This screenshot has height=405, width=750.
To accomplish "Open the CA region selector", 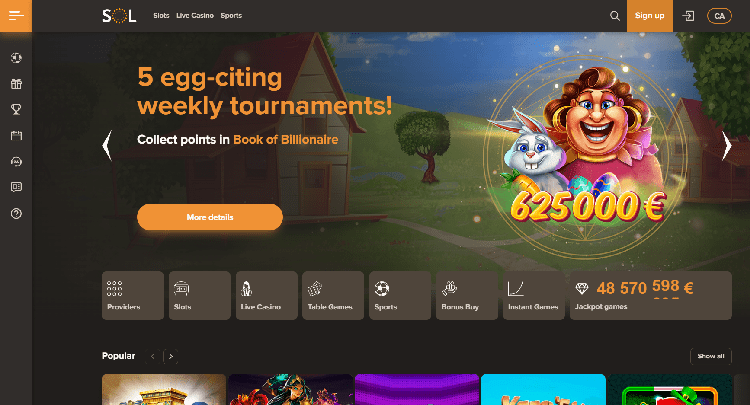I will 719,16.
